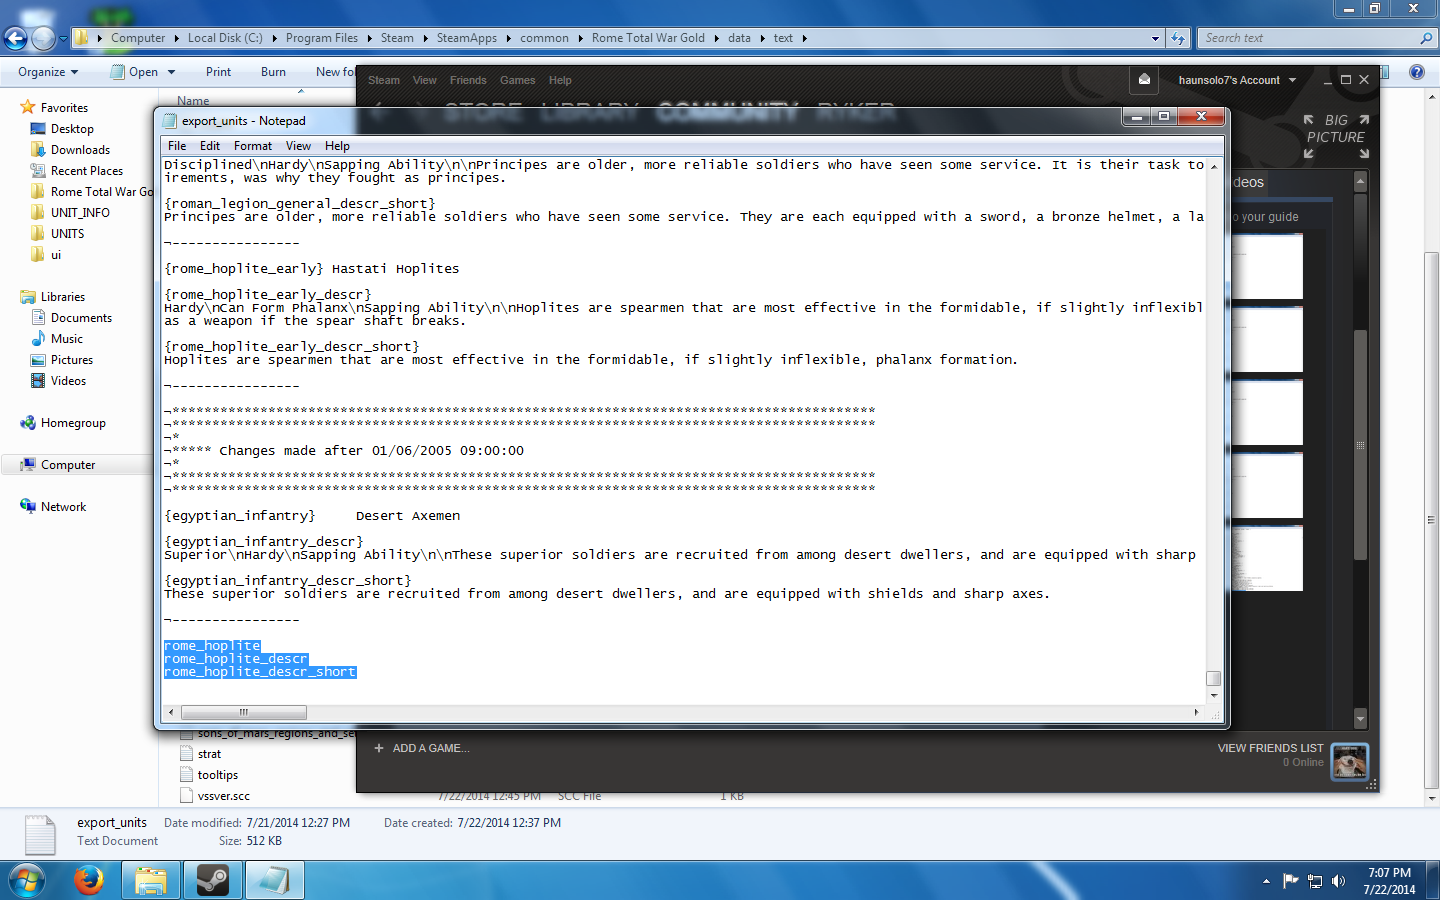
Task: Open VIEW FRIENDS LIST in Steam
Action: (x=1270, y=748)
